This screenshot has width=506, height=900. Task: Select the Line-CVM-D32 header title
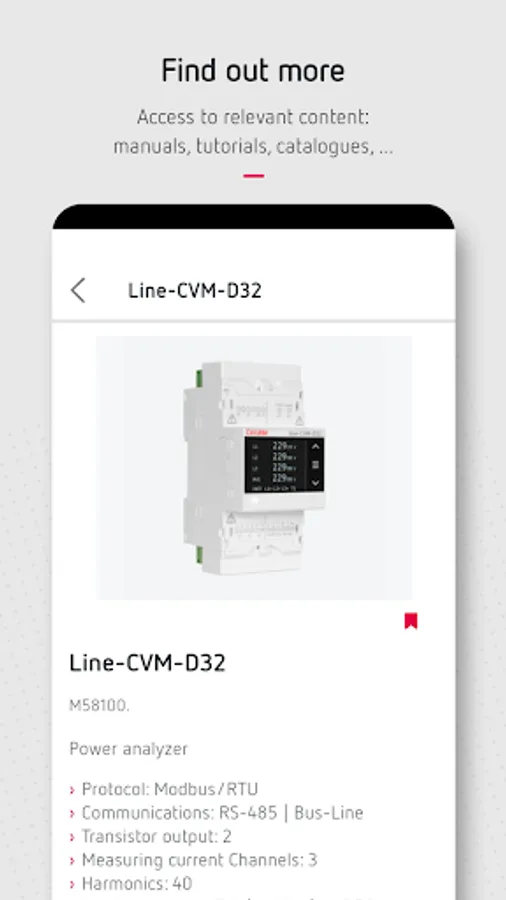pyautogui.click(x=194, y=290)
